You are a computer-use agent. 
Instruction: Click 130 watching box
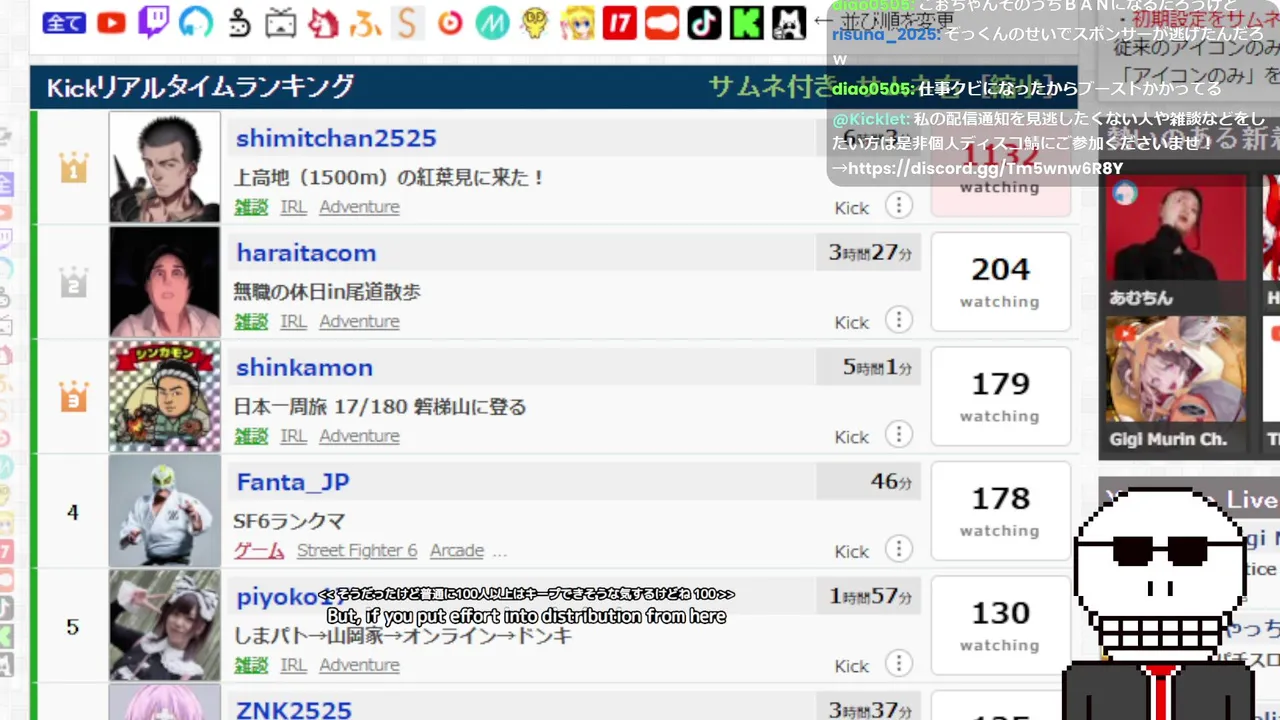[1000, 625]
